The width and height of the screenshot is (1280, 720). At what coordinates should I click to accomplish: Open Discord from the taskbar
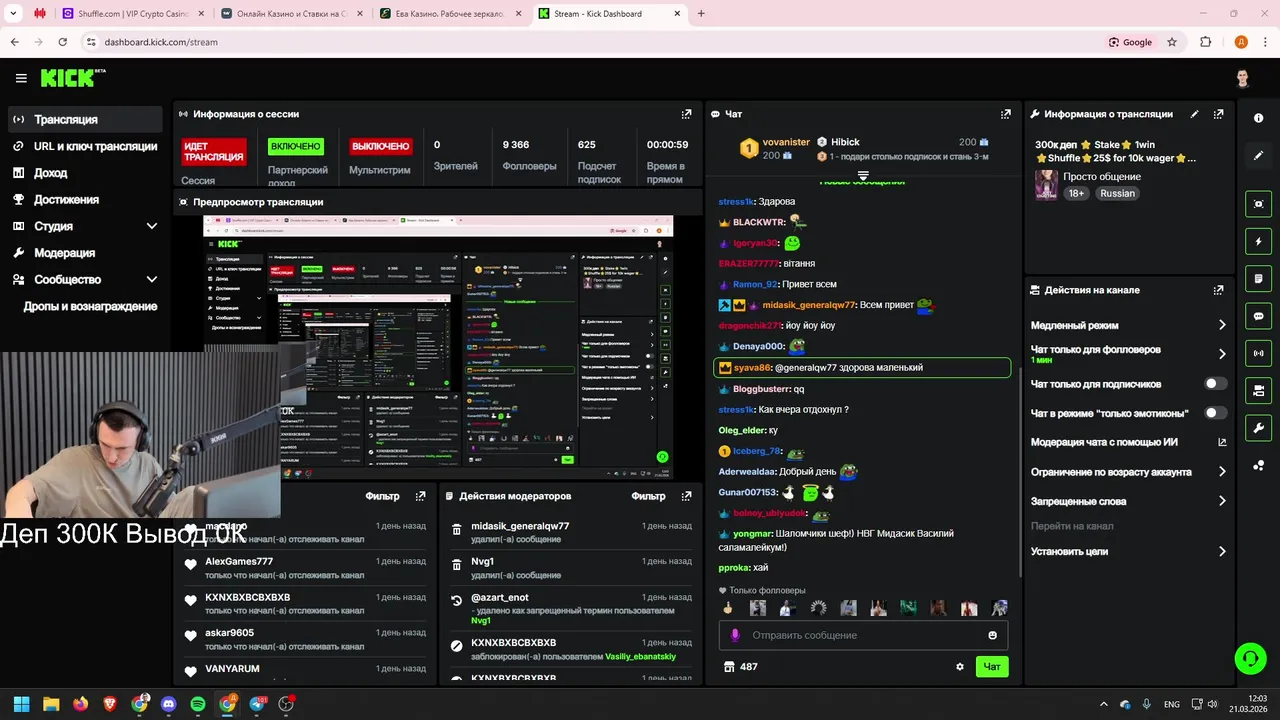[x=168, y=704]
